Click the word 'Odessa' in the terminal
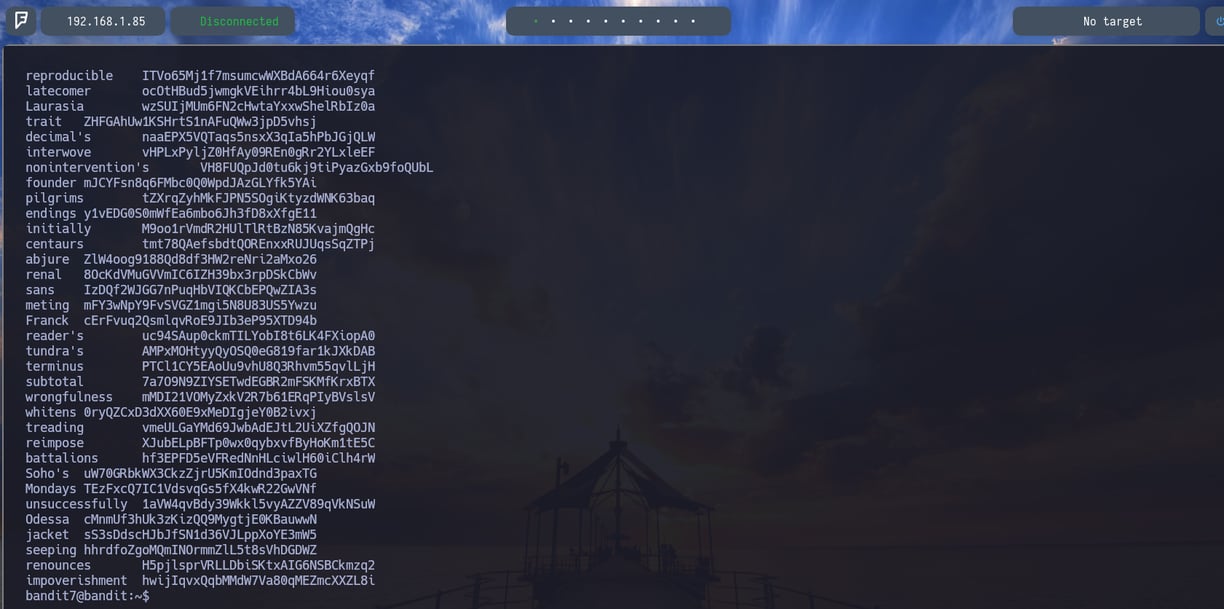The height and width of the screenshot is (609, 1224). pos(48,520)
